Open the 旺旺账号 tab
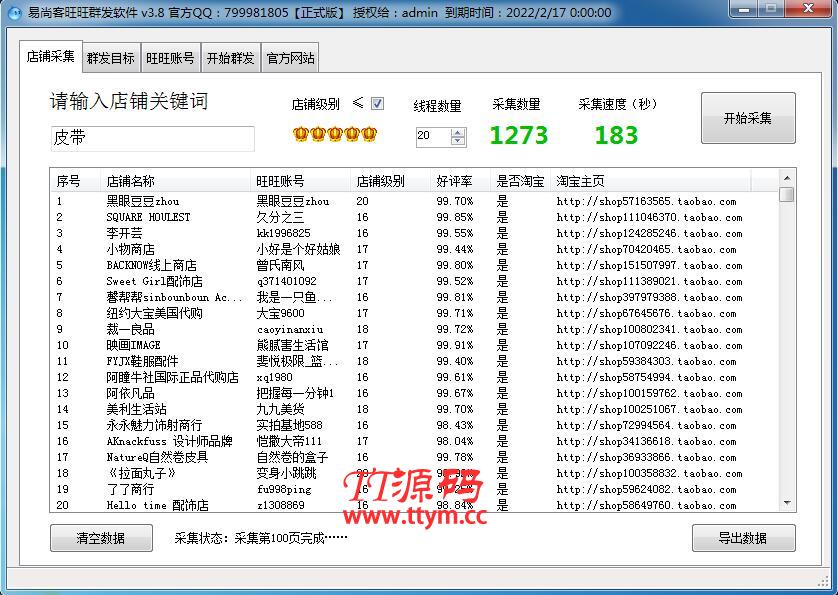838x595 pixels. (x=170, y=58)
